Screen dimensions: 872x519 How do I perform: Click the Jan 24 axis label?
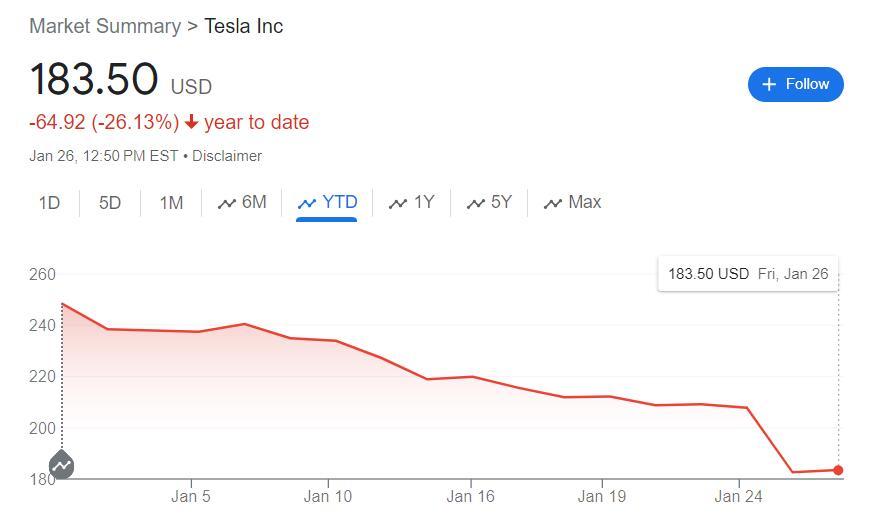pyautogui.click(x=739, y=495)
